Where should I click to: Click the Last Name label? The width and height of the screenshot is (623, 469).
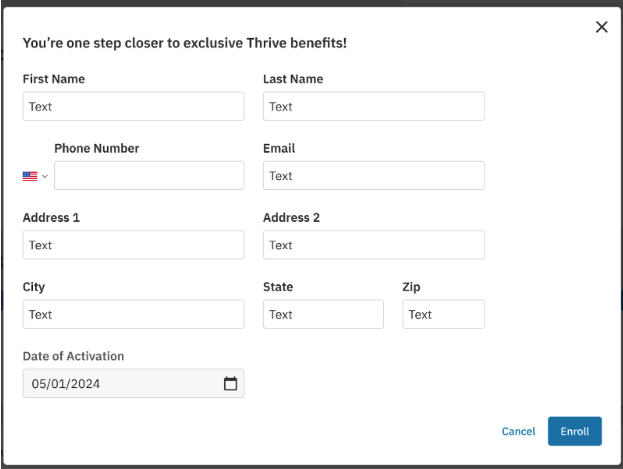[x=293, y=79]
